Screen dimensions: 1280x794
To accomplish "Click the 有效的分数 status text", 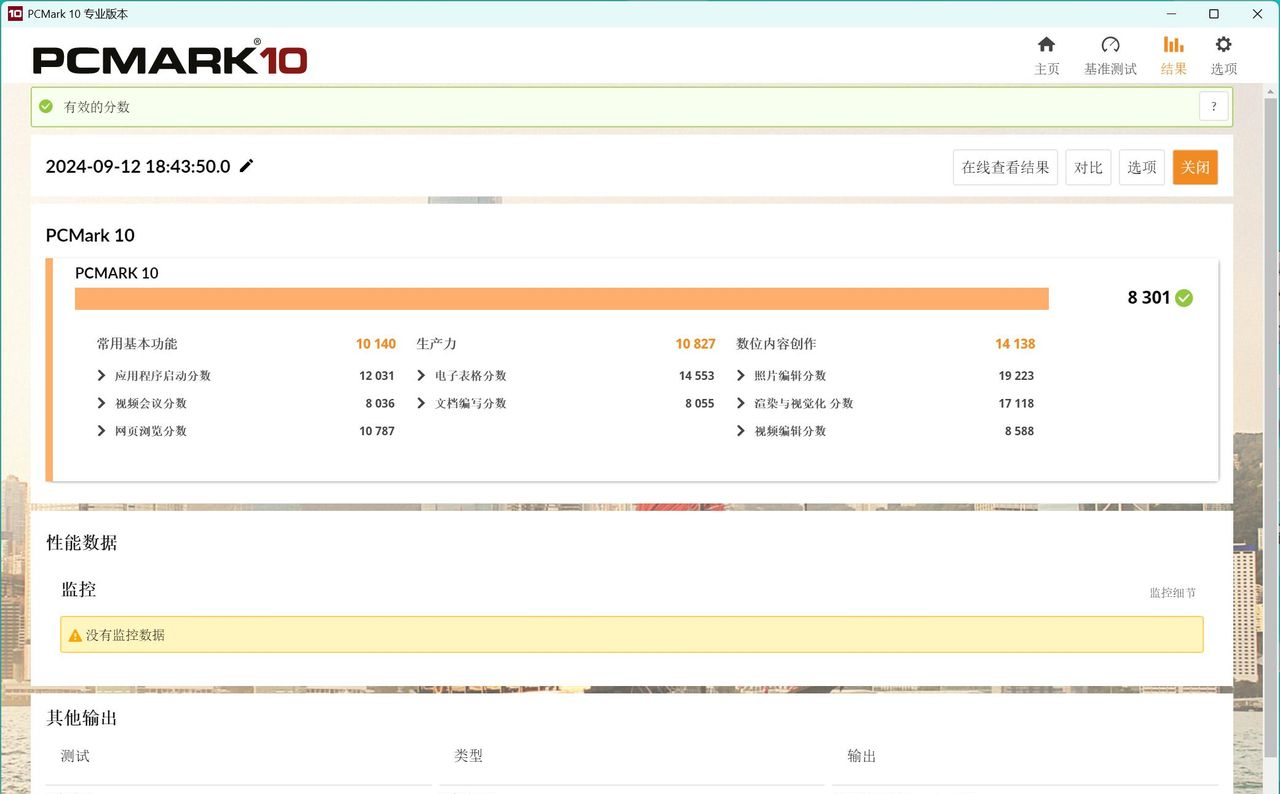I will coord(97,107).
